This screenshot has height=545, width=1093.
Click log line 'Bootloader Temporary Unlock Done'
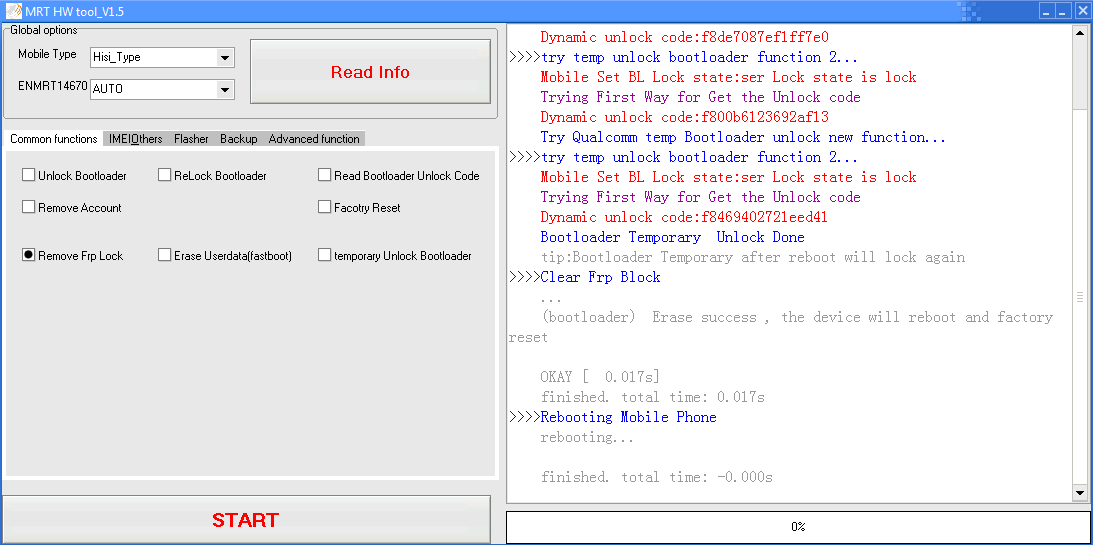[x=672, y=237]
